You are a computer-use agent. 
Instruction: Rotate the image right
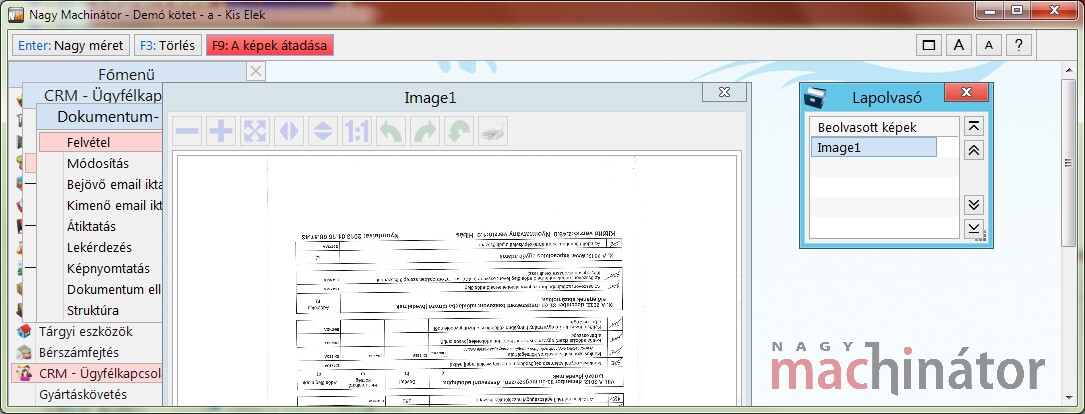[x=424, y=131]
